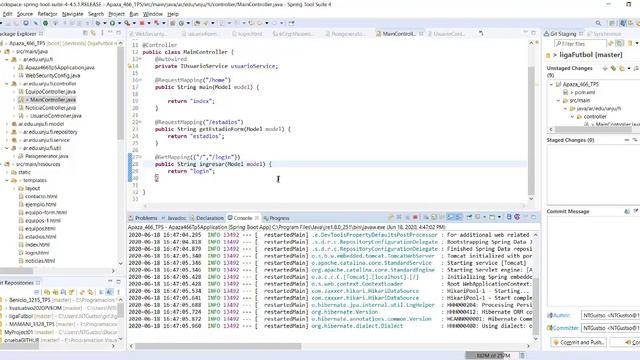Click the red Stop icon in main toolbar

pyautogui.click(x=142, y=23)
